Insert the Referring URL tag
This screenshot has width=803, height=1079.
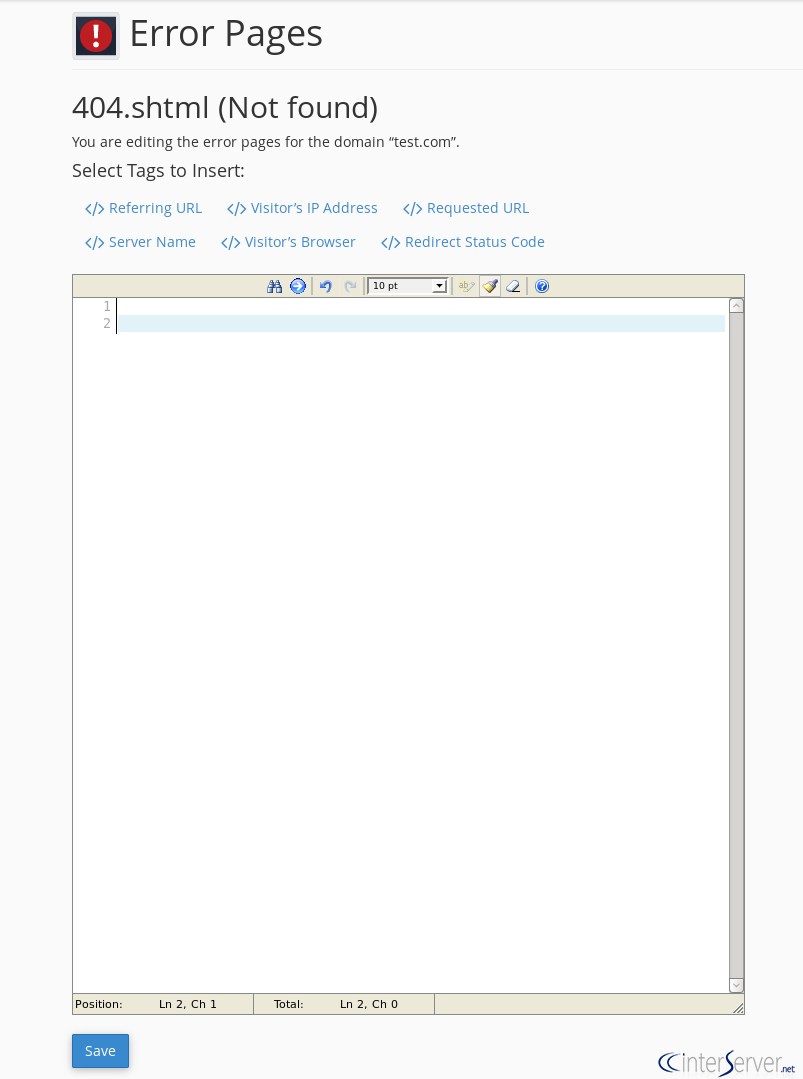[x=144, y=209]
